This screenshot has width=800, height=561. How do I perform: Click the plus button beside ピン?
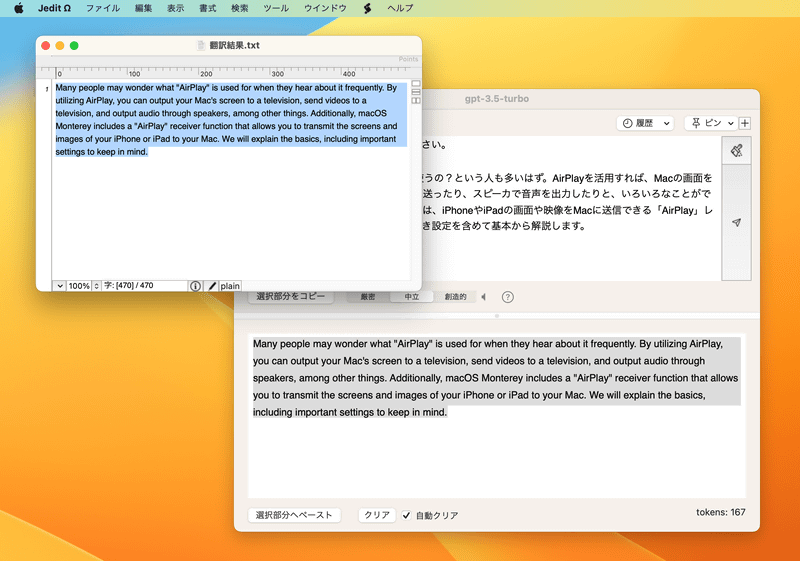click(745, 123)
